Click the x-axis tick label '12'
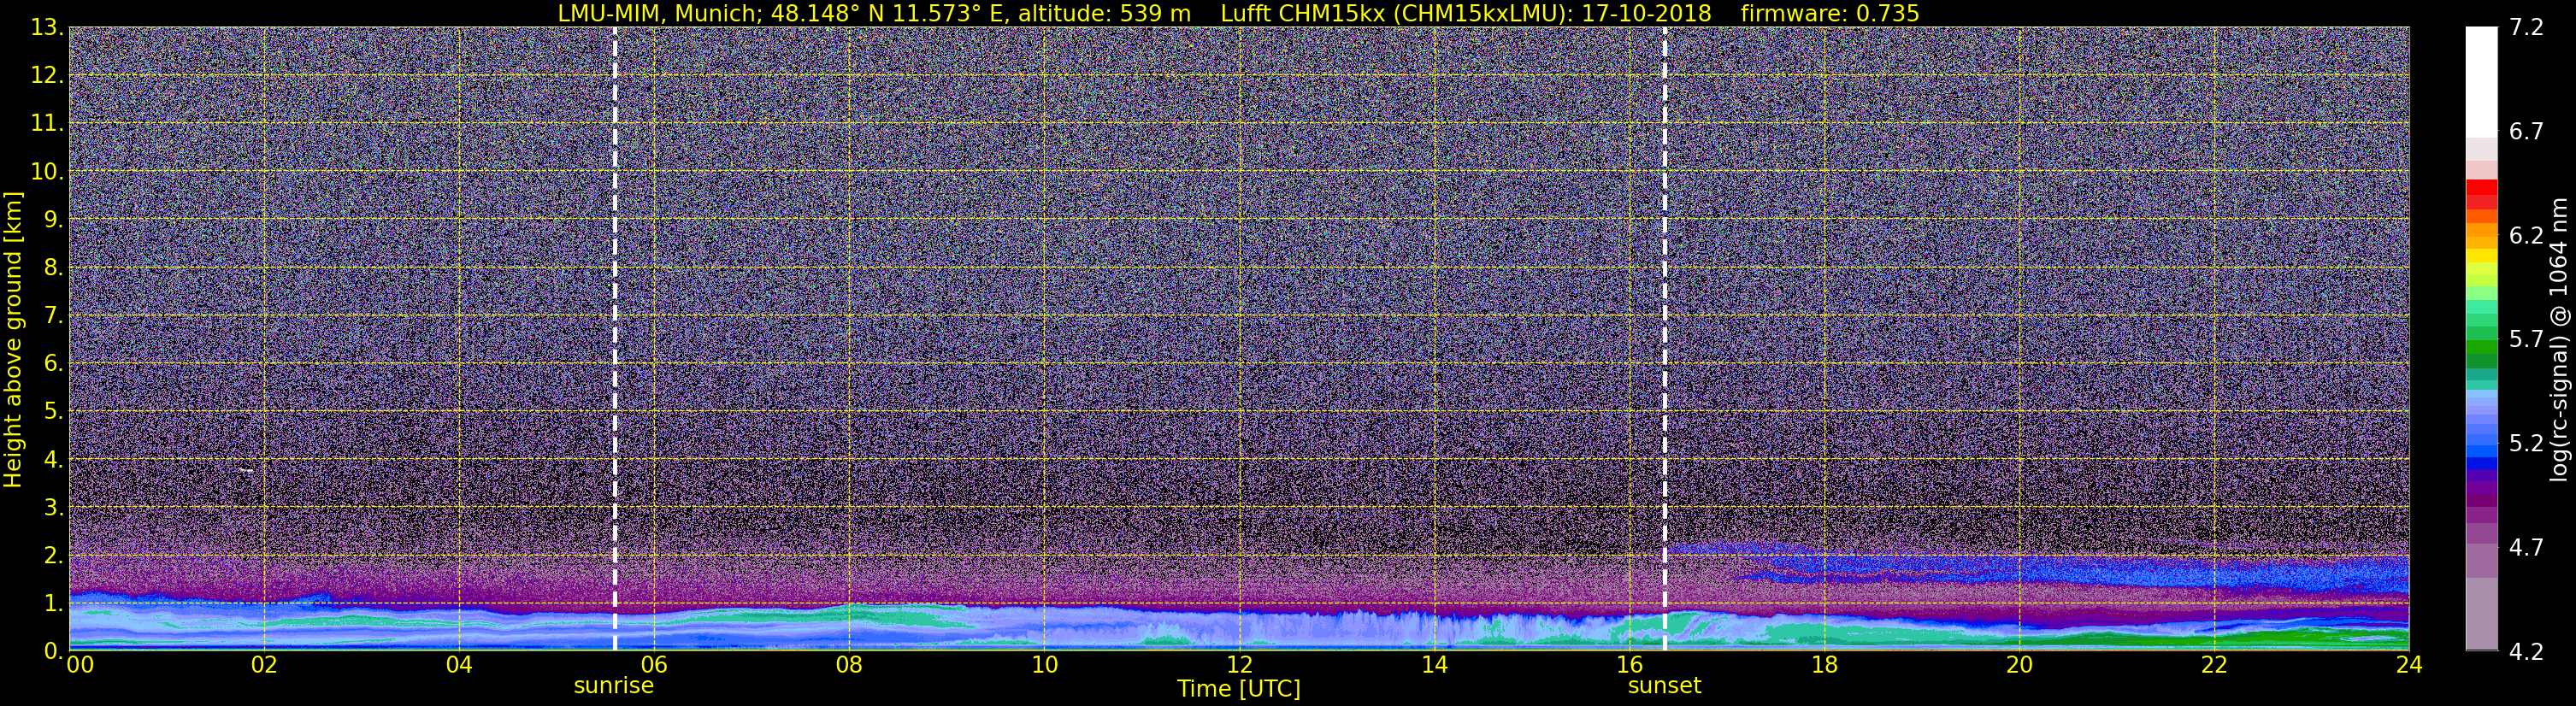Screen dimensions: 2576x706 pos(1239,665)
